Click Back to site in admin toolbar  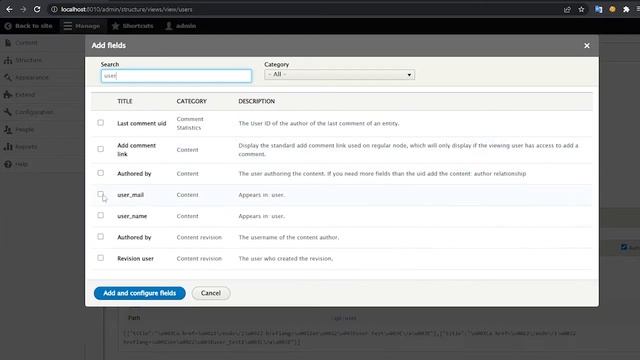tap(29, 26)
